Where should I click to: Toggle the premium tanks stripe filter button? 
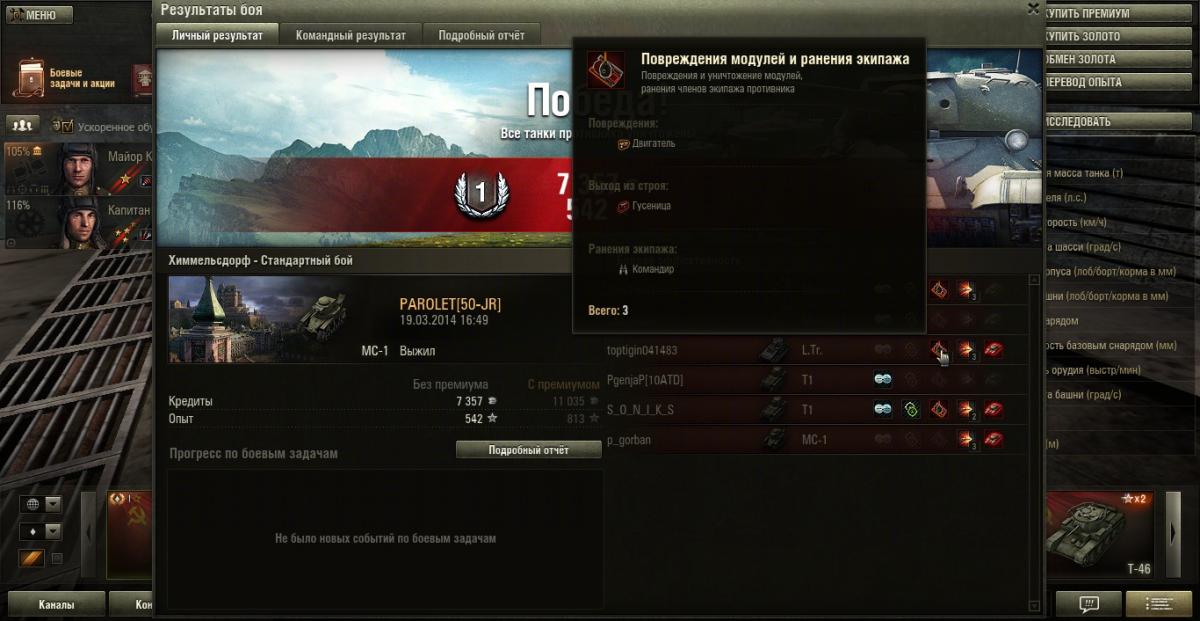pos(32,558)
